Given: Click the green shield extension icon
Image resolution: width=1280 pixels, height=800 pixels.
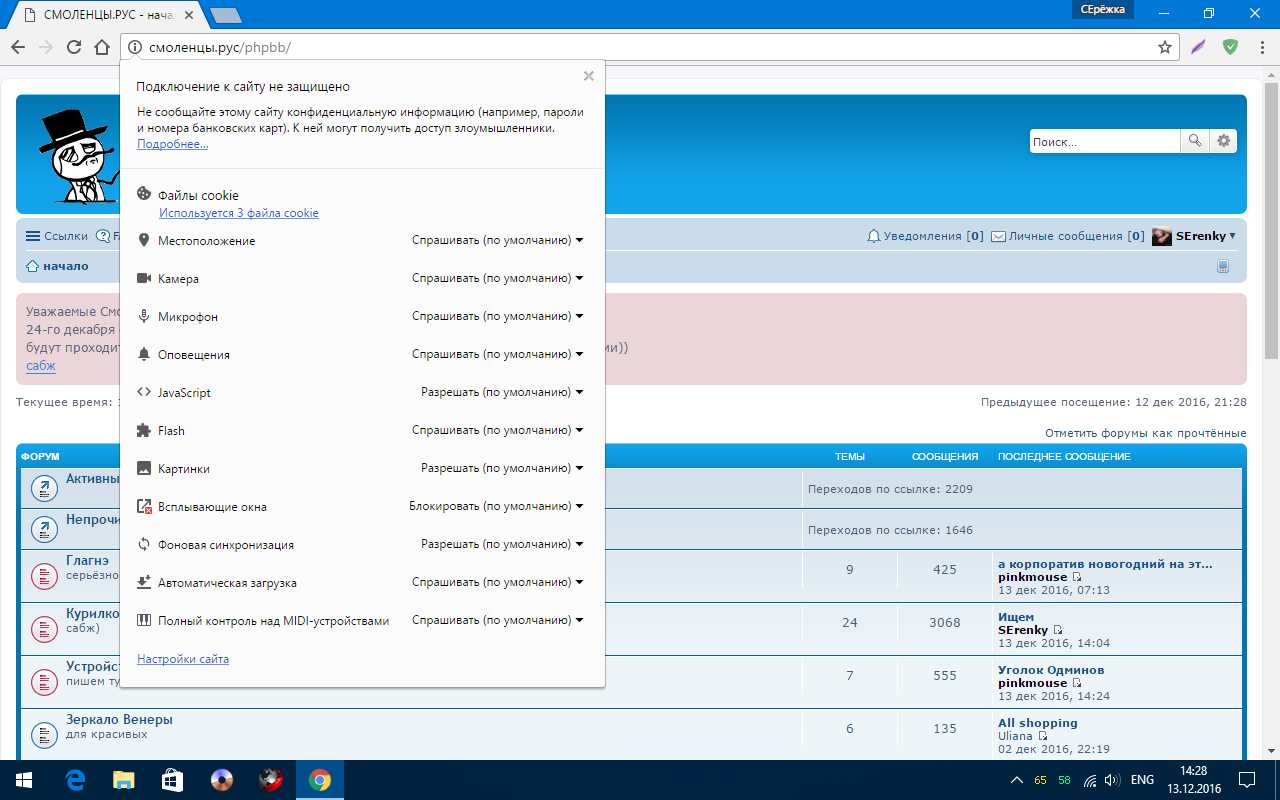Looking at the screenshot, I should point(1230,47).
